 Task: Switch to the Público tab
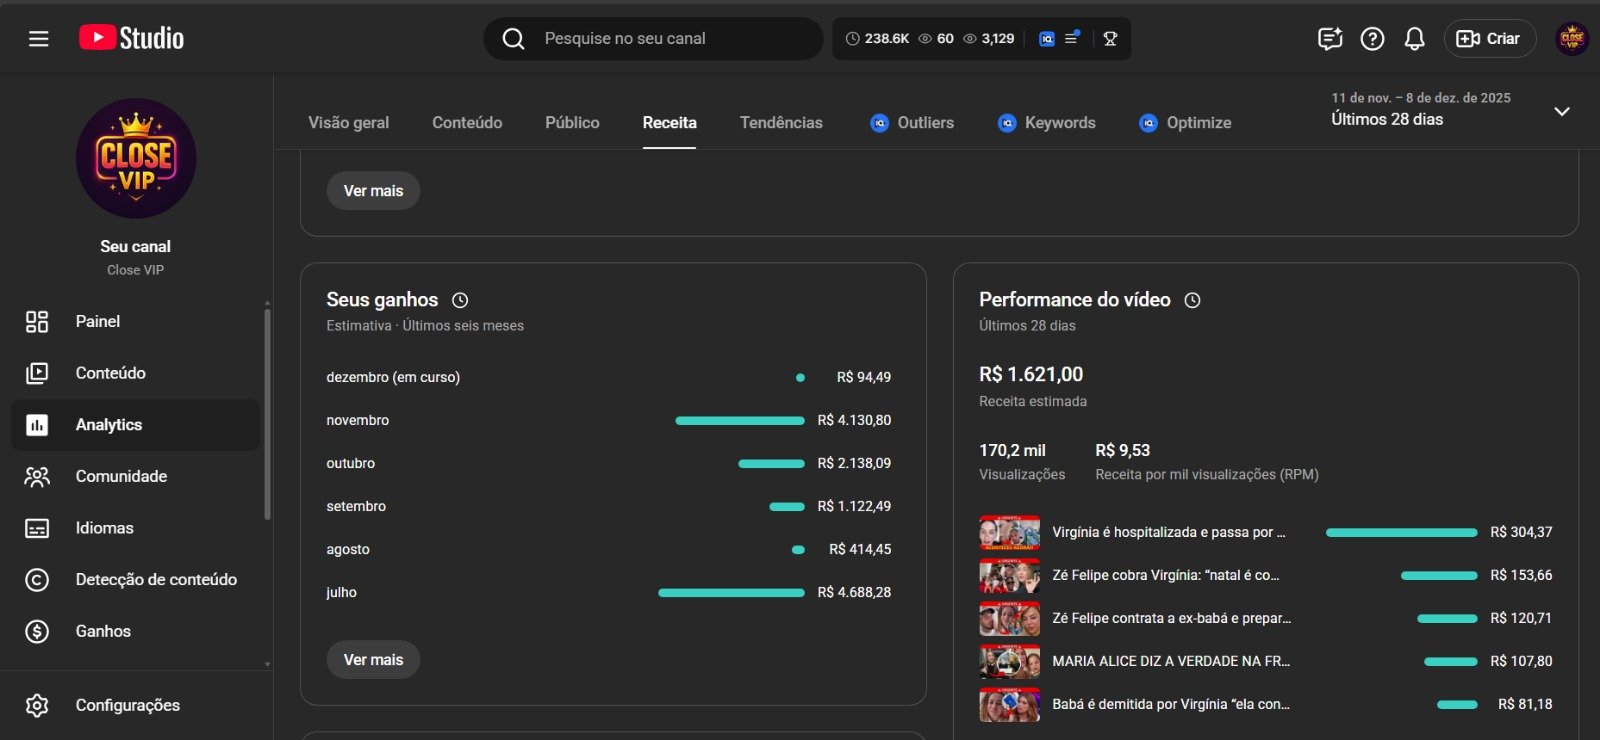point(572,123)
